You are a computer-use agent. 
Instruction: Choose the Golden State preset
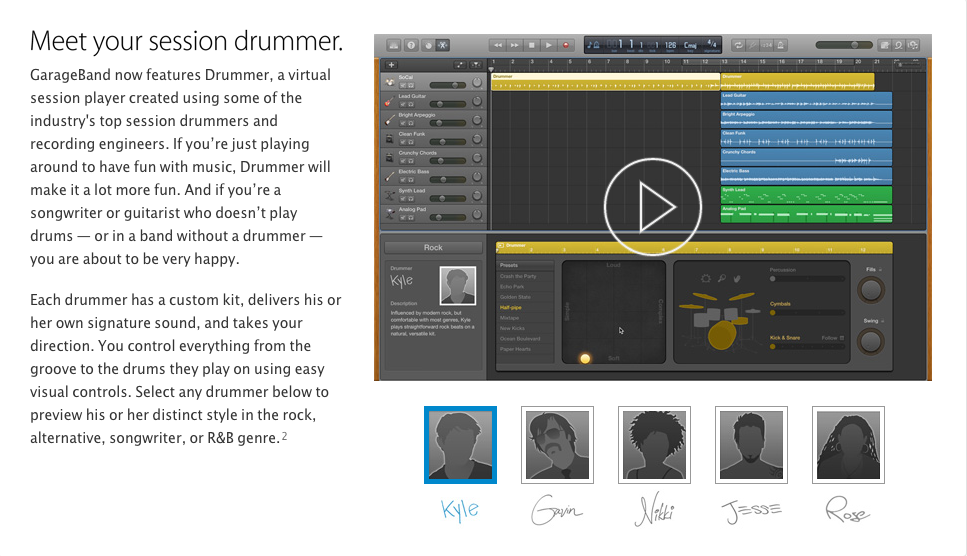(516, 297)
